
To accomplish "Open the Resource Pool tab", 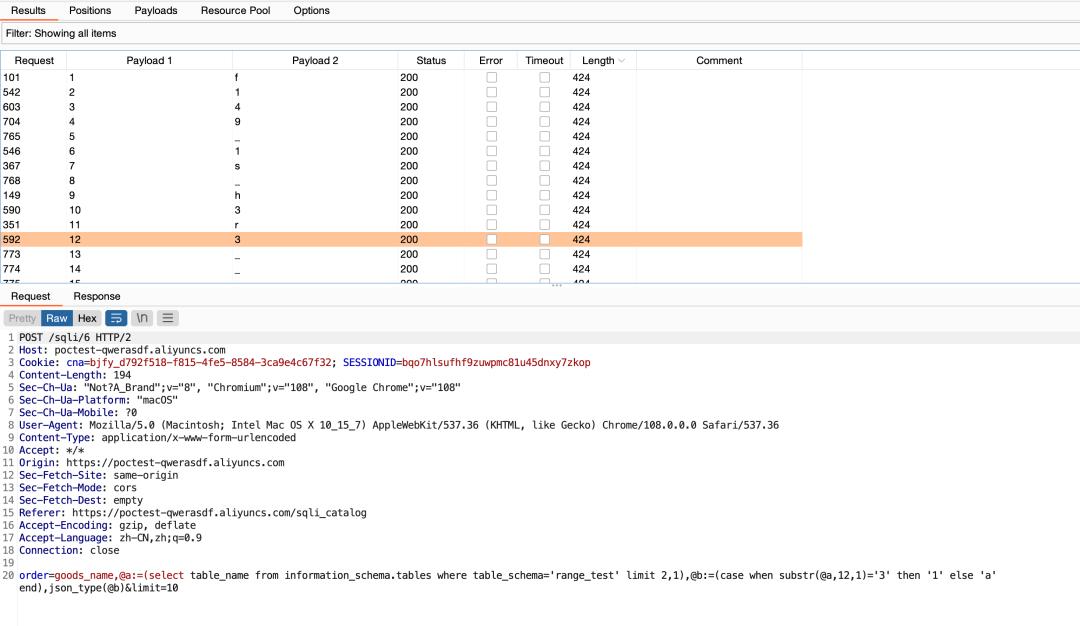I will pos(236,10).
